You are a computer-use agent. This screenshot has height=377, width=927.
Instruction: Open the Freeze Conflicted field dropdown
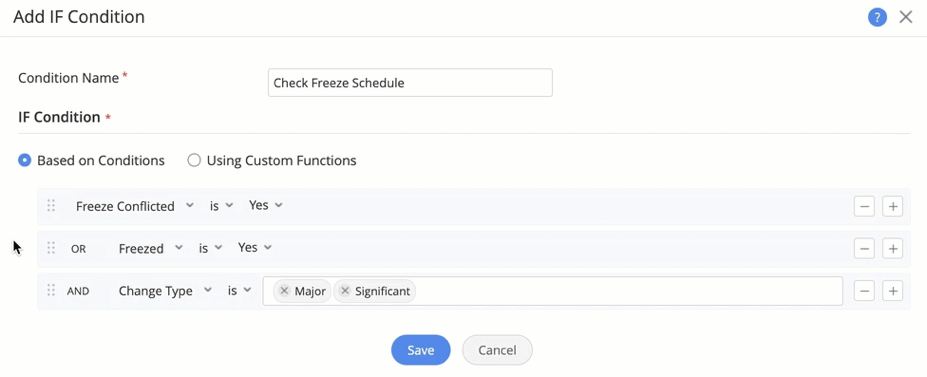tap(134, 206)
